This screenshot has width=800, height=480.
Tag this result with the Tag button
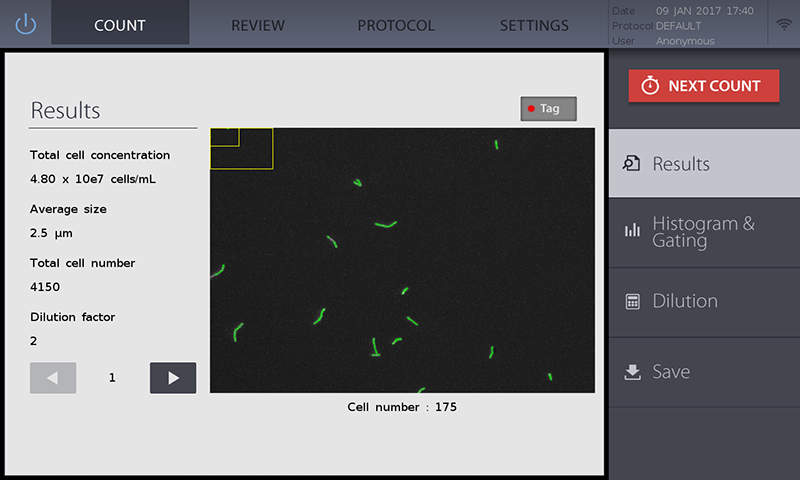(x=548, y=109)
